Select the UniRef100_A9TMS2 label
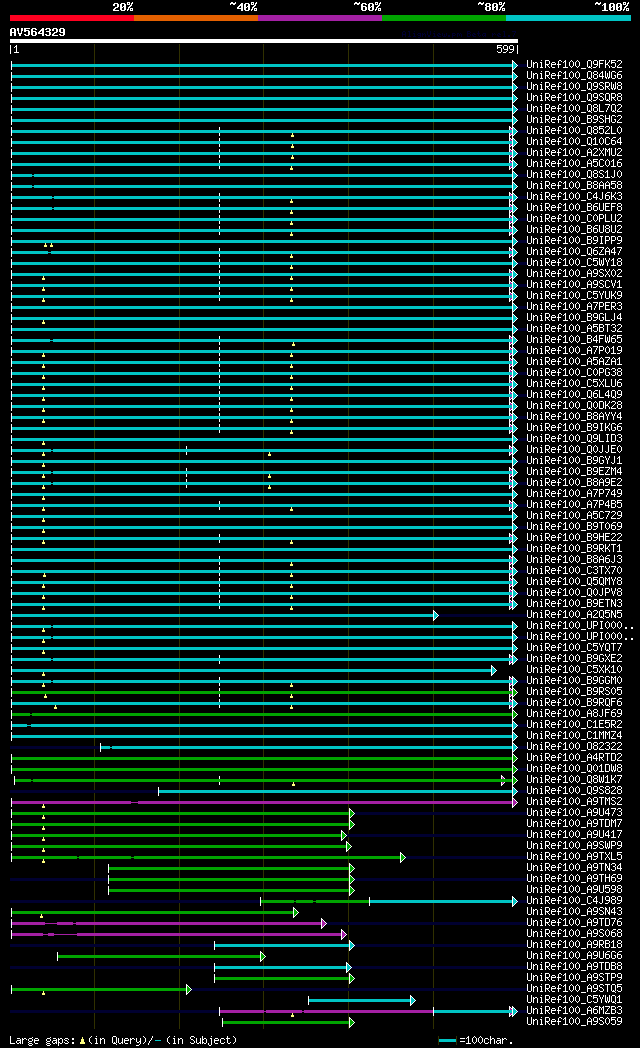The image size is (640, 1048). pyautogui.click(x=574, y=801)
